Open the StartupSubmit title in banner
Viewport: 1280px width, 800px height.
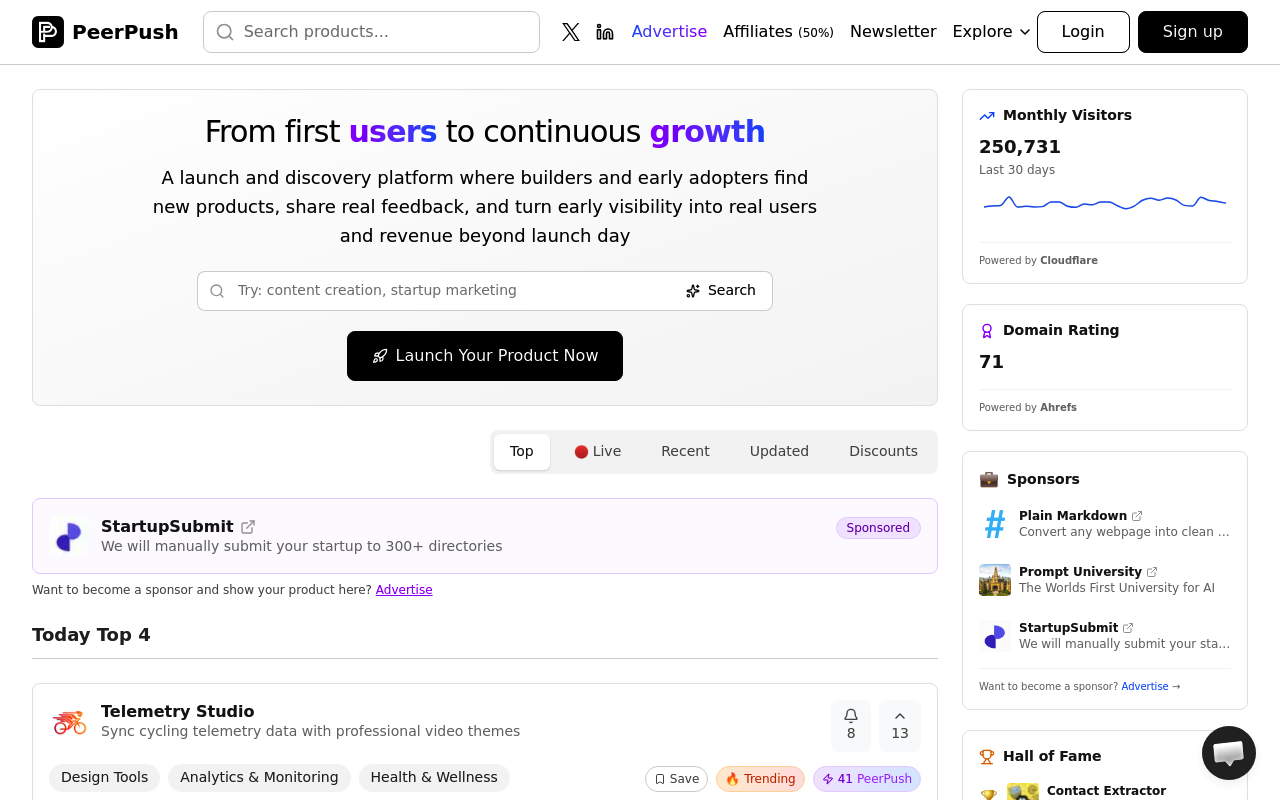[x=167, y=527]
